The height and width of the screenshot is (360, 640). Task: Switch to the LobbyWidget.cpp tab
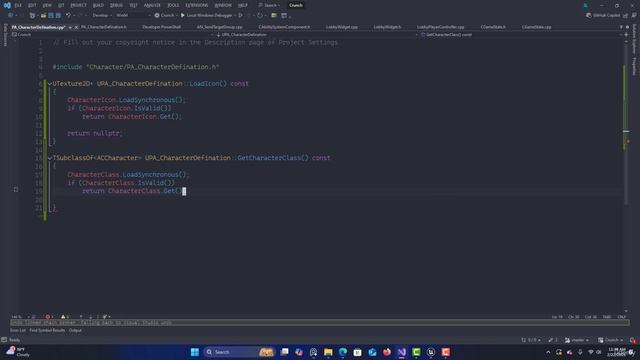point(342,27)
